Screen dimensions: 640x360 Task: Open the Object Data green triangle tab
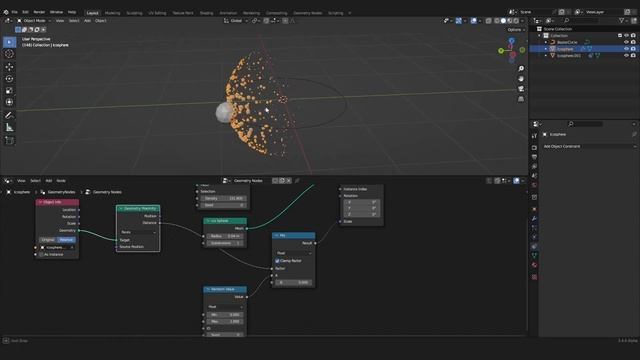(x=534, y=256)
